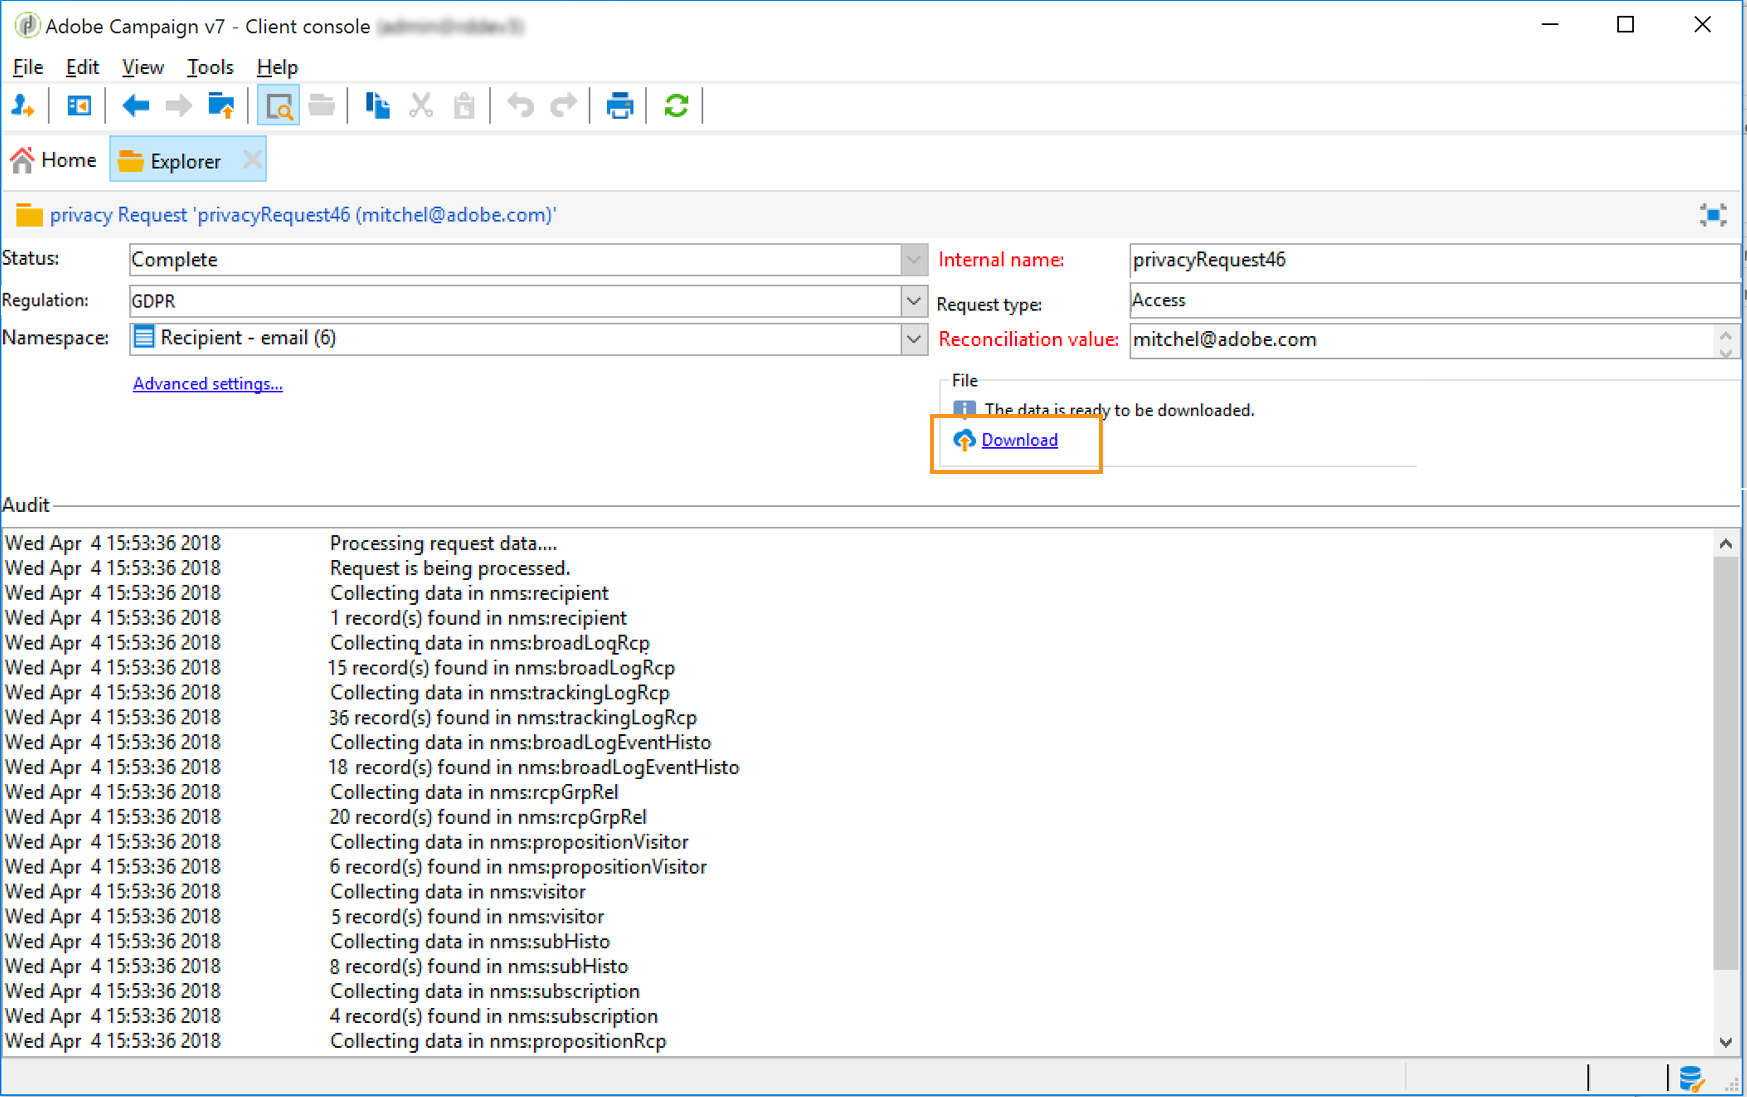Screen dimensions: 1747x1097
Task: Select '5 record(s) found in nms:visitor' row
Action: (857, 916)
